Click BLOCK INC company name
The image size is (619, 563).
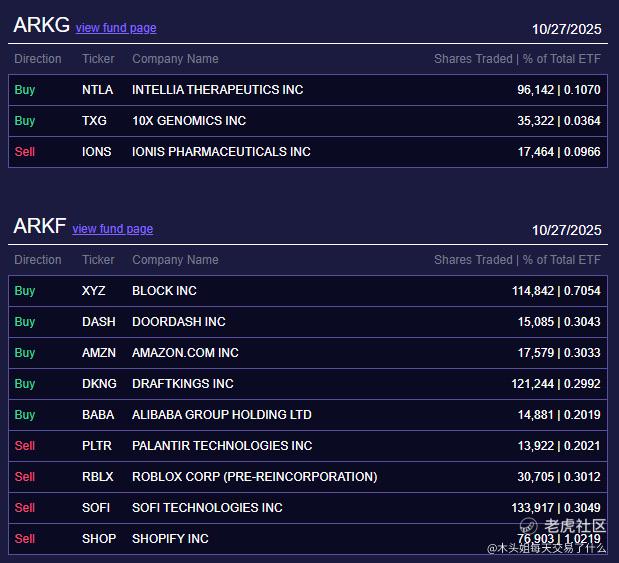(164, 291)
